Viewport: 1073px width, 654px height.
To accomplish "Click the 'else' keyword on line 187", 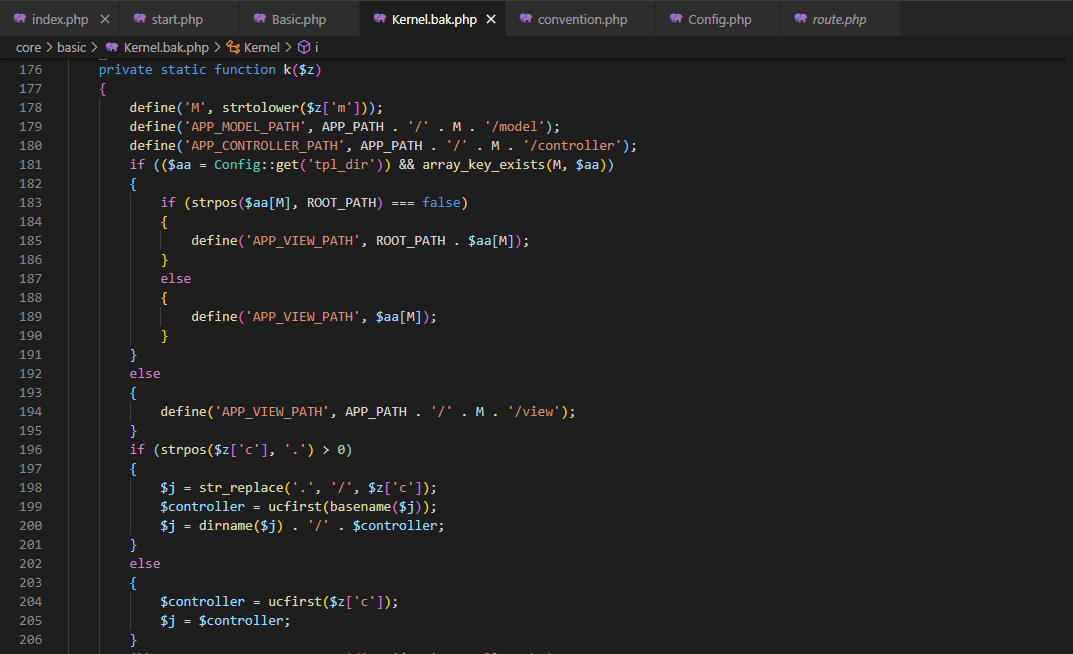I will pyautogui.click(x=176, y=278).
